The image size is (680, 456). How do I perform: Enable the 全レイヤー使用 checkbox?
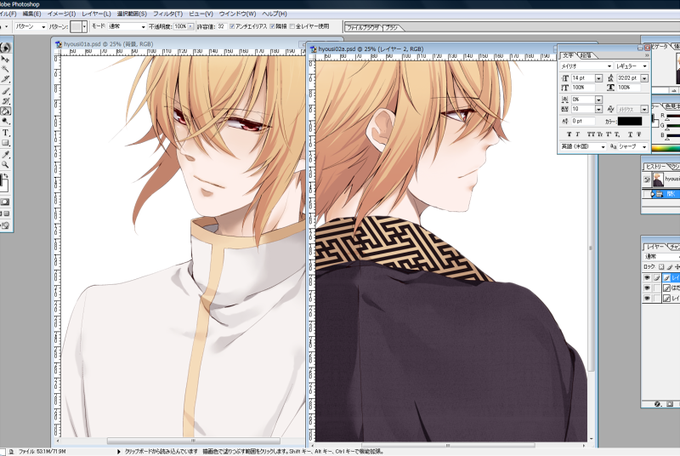click(x=292, y=26)
